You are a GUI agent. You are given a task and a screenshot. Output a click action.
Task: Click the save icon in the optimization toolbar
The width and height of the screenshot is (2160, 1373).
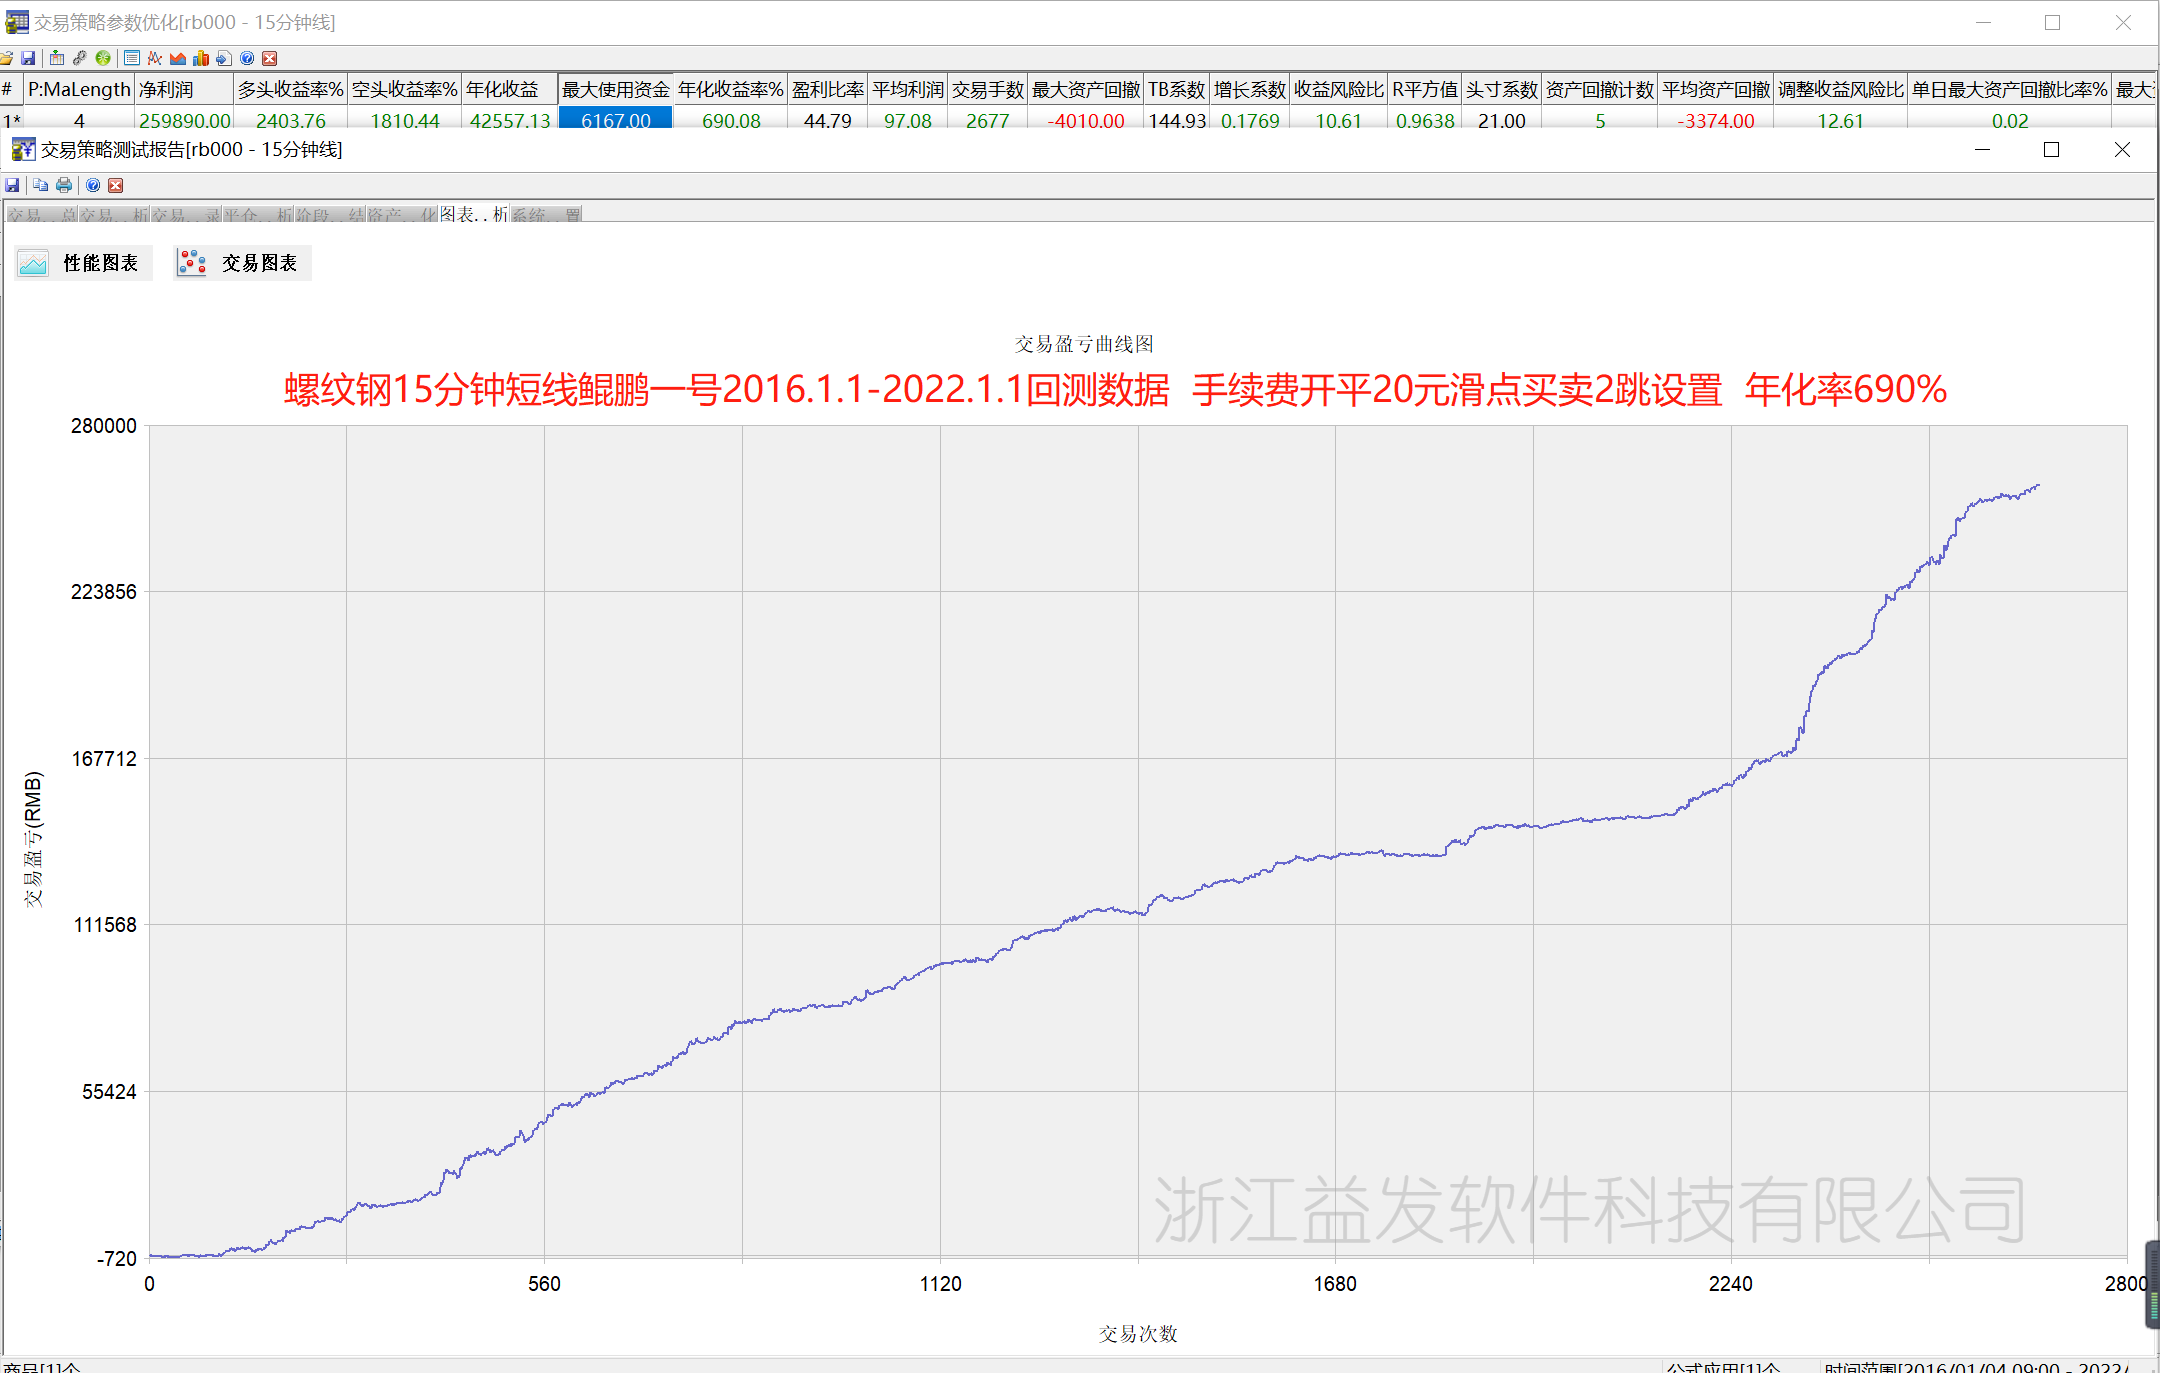(x=28, y=58)
